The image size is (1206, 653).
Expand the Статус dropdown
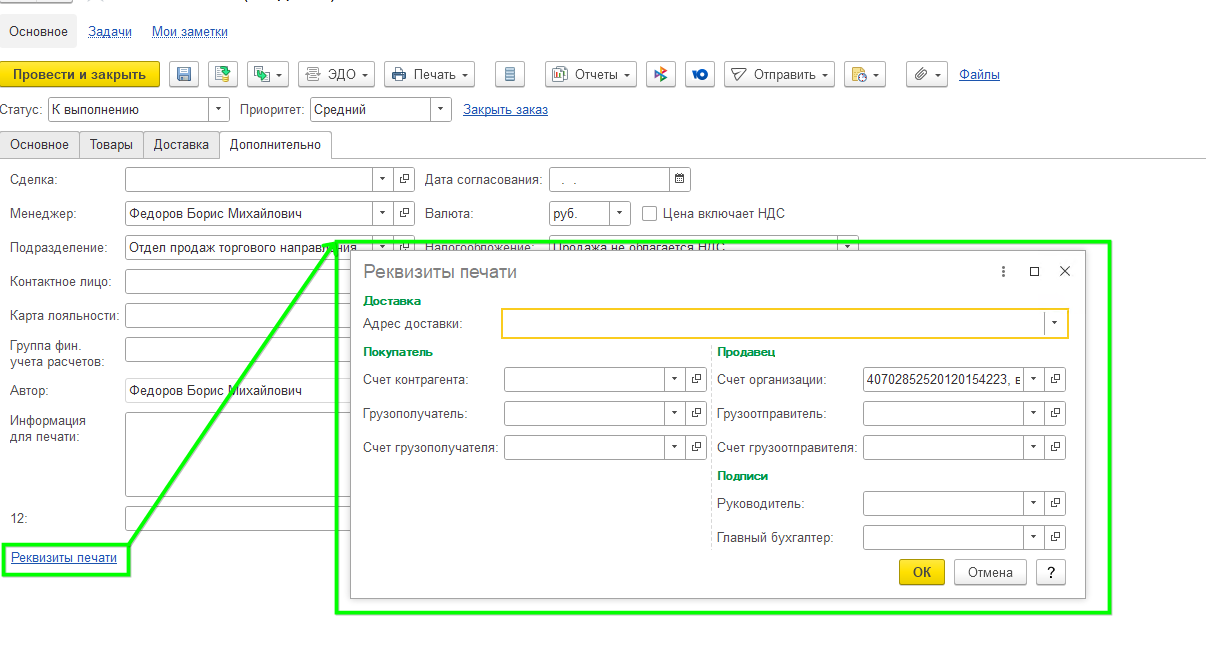(219, 110)
